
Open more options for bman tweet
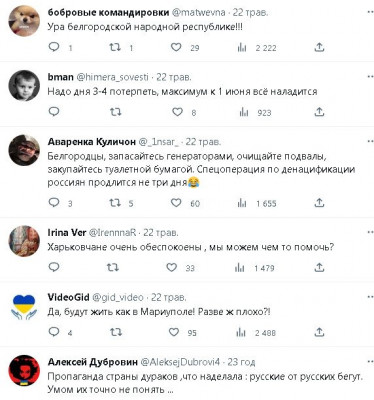point(370,77)
